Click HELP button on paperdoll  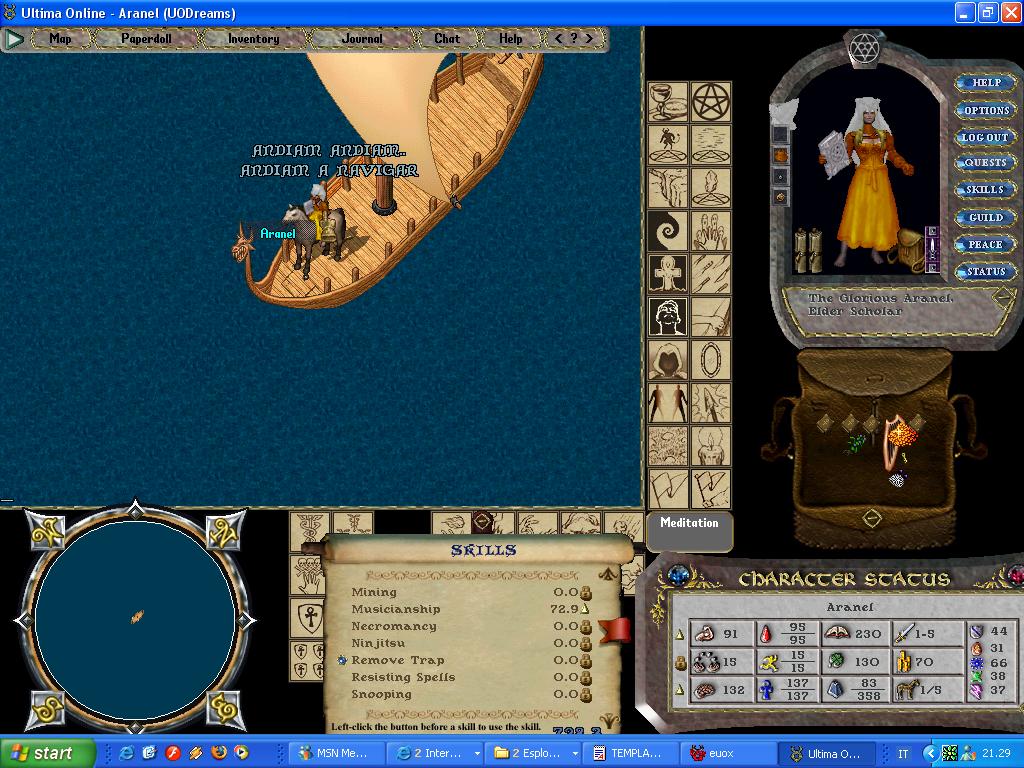(x=986, y=83)
